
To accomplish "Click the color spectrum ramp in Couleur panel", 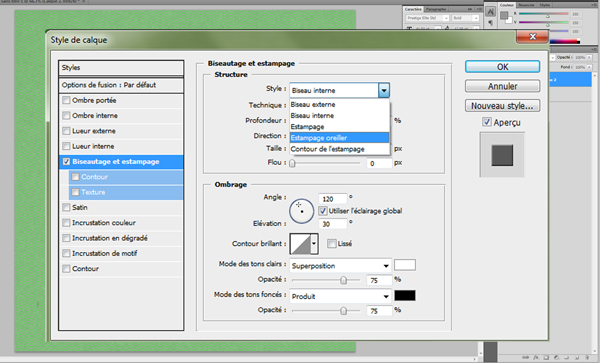I will click(565, 41).
